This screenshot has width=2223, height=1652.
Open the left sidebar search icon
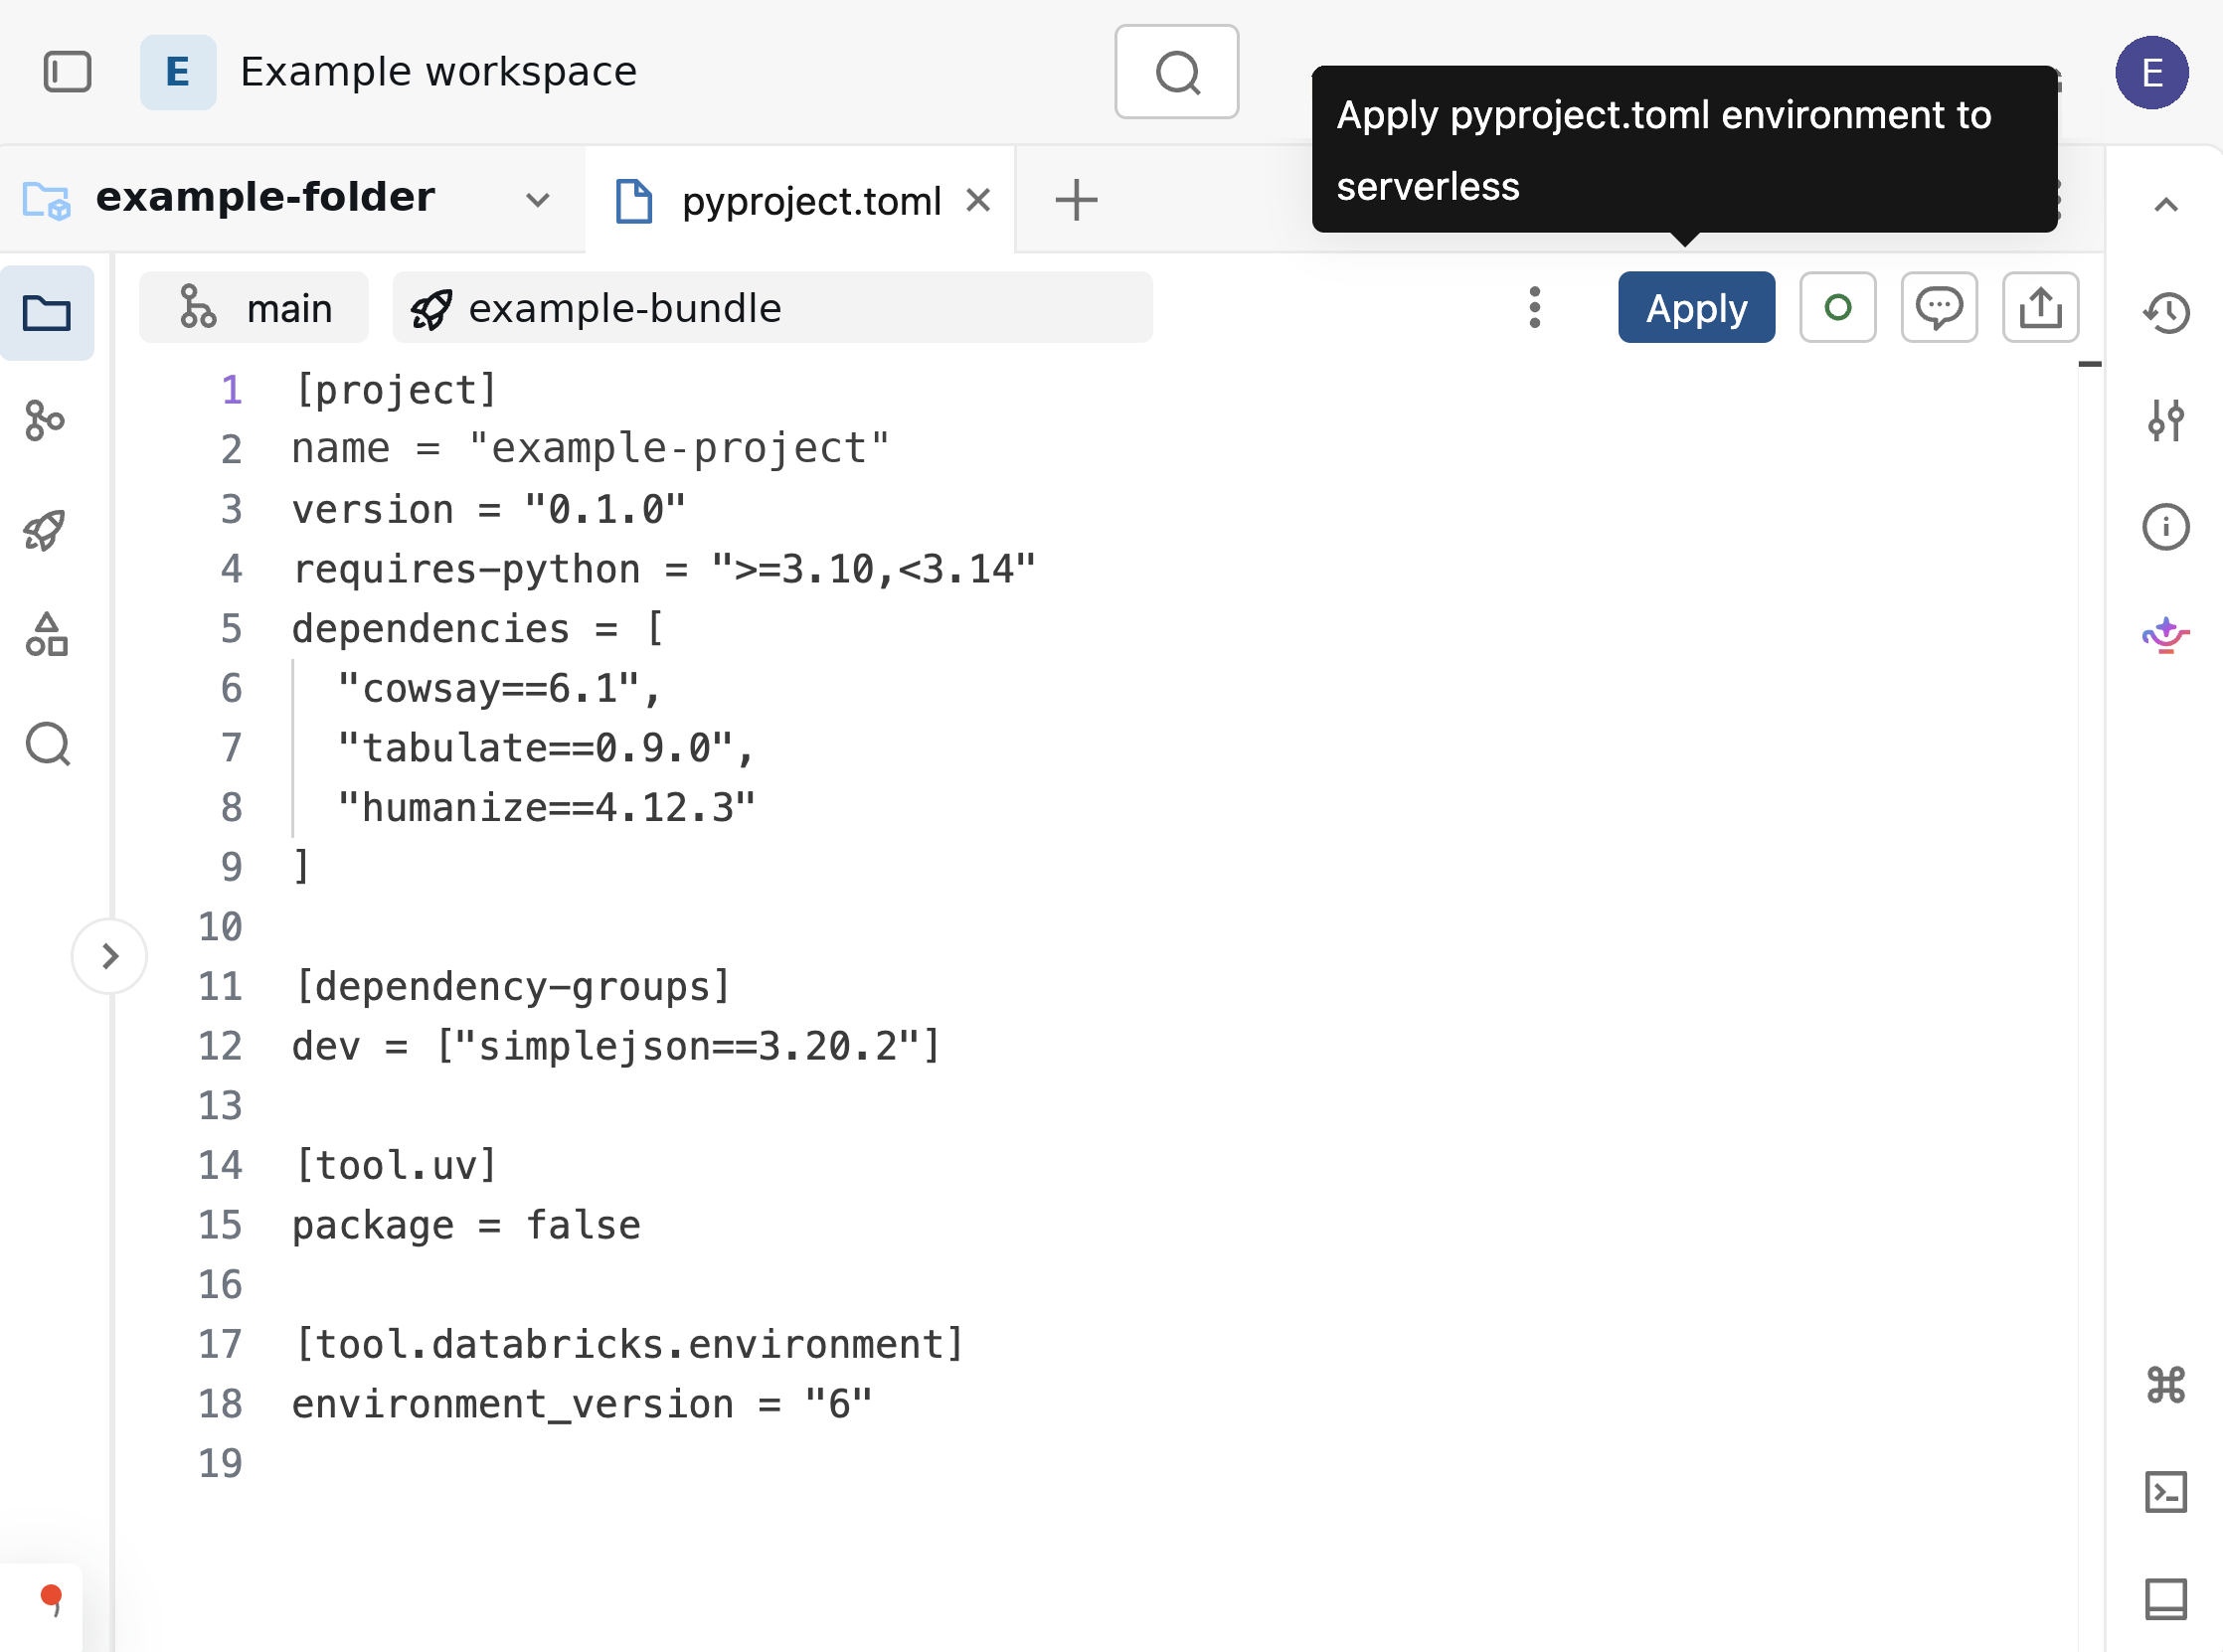coord(47,744)
